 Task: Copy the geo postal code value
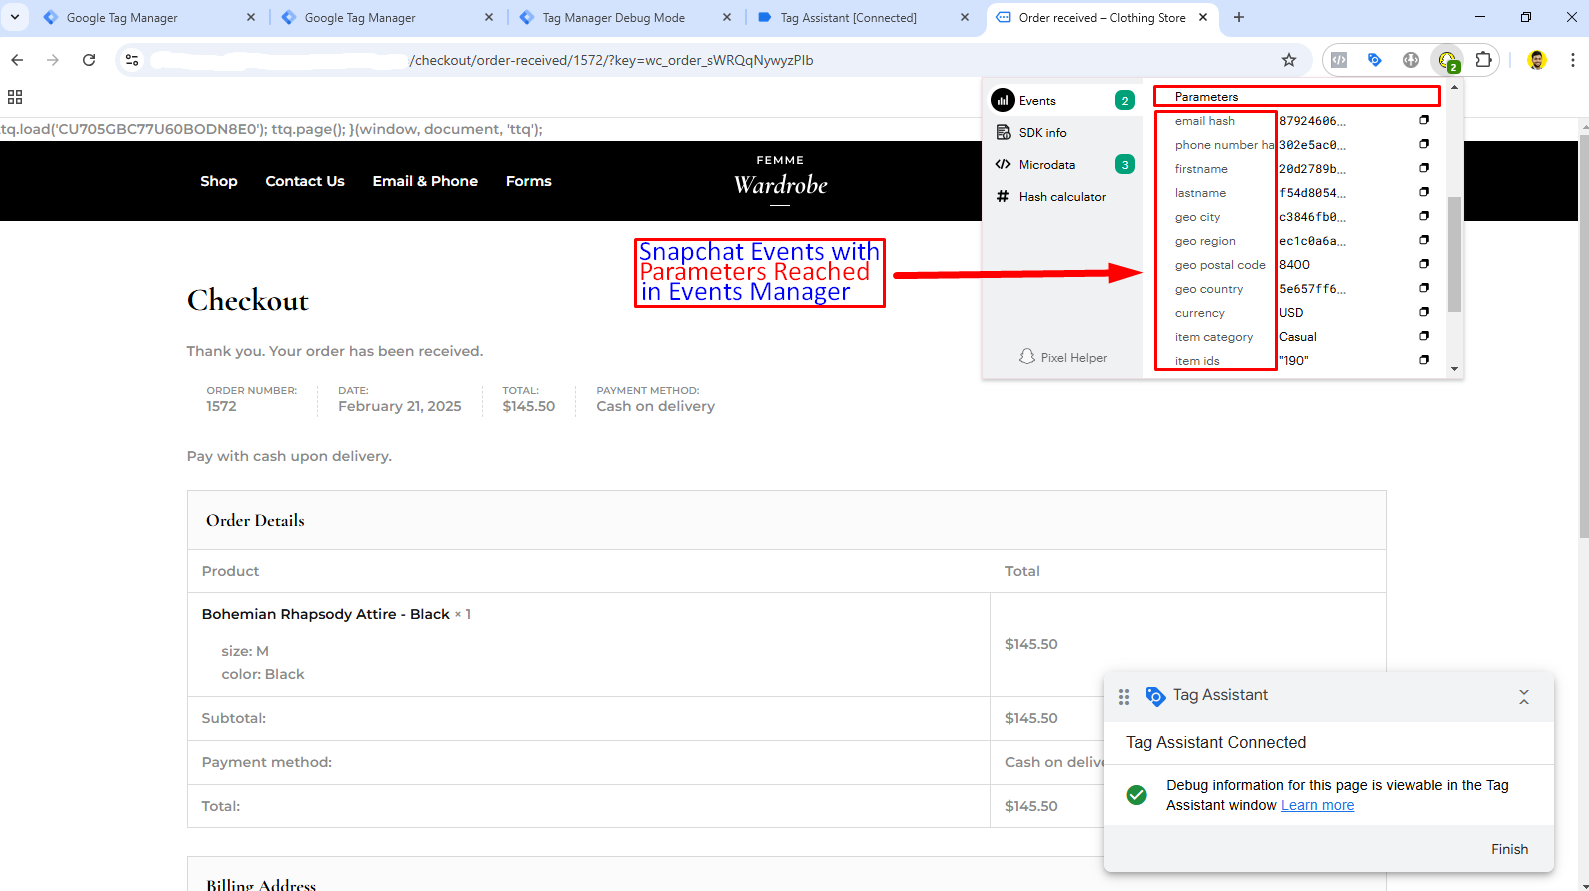click(x=1424, y=264)
